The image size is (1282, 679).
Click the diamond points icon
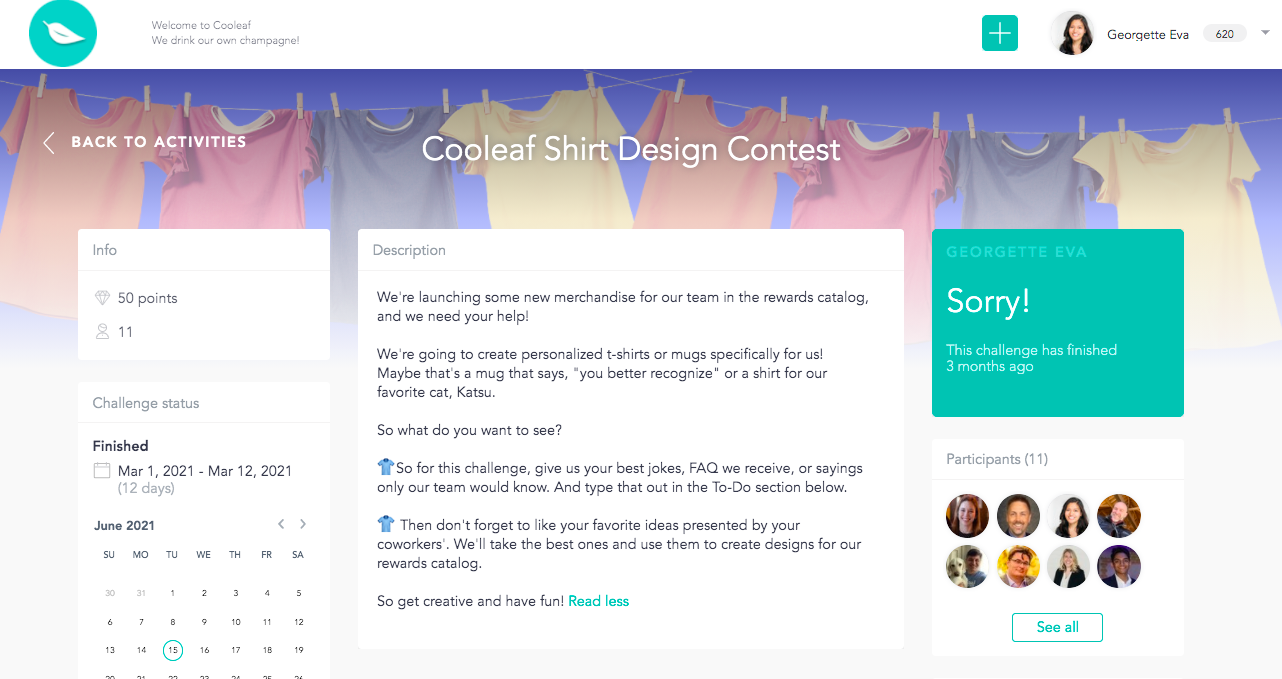click(x=102, y=298)
